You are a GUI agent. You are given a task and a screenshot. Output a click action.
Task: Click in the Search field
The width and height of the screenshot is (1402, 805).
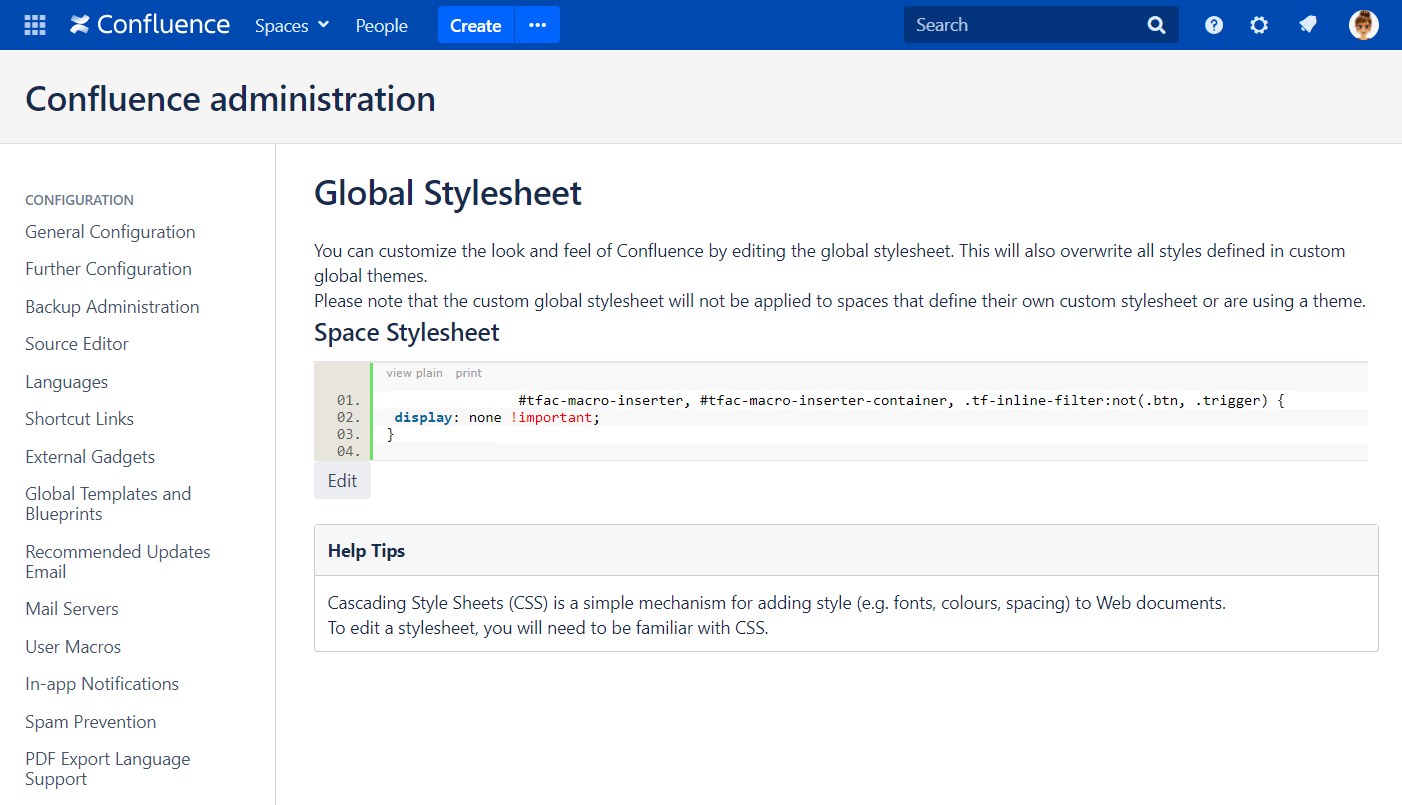click(x=1020, y=25)
